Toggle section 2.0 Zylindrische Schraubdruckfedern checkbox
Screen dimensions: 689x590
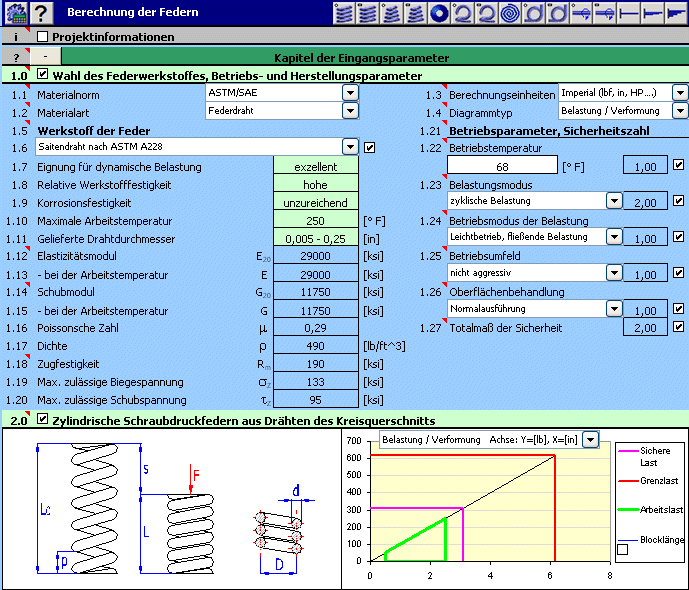[42, 419]
